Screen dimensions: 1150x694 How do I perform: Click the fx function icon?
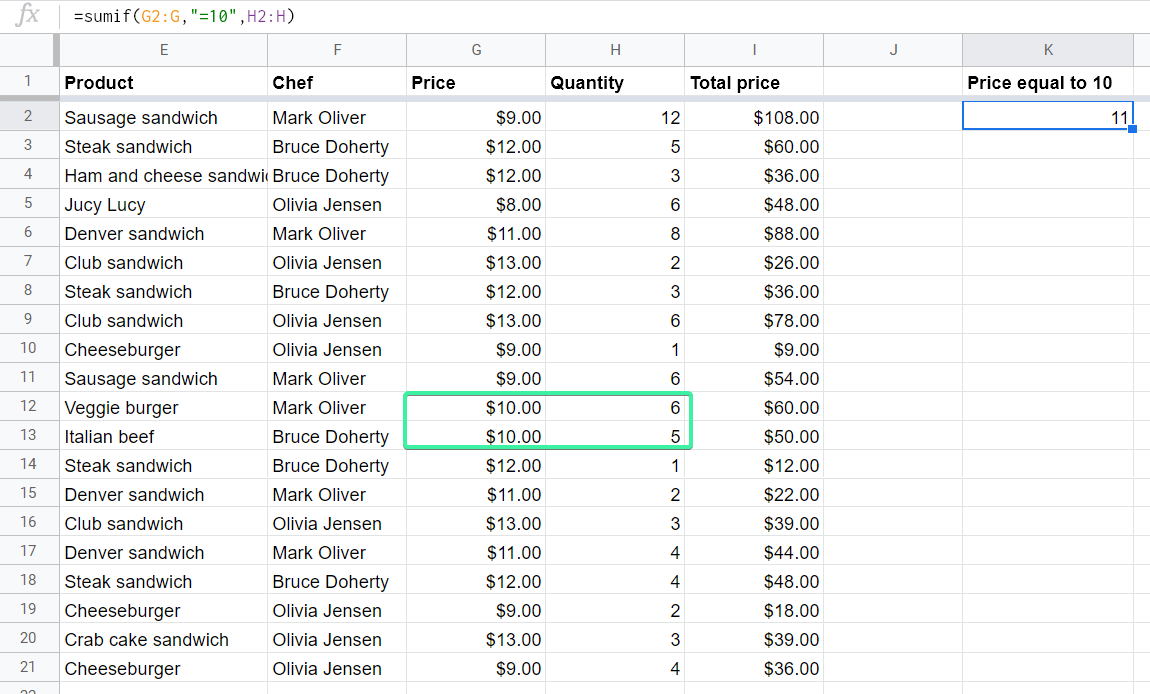point(27,16)
